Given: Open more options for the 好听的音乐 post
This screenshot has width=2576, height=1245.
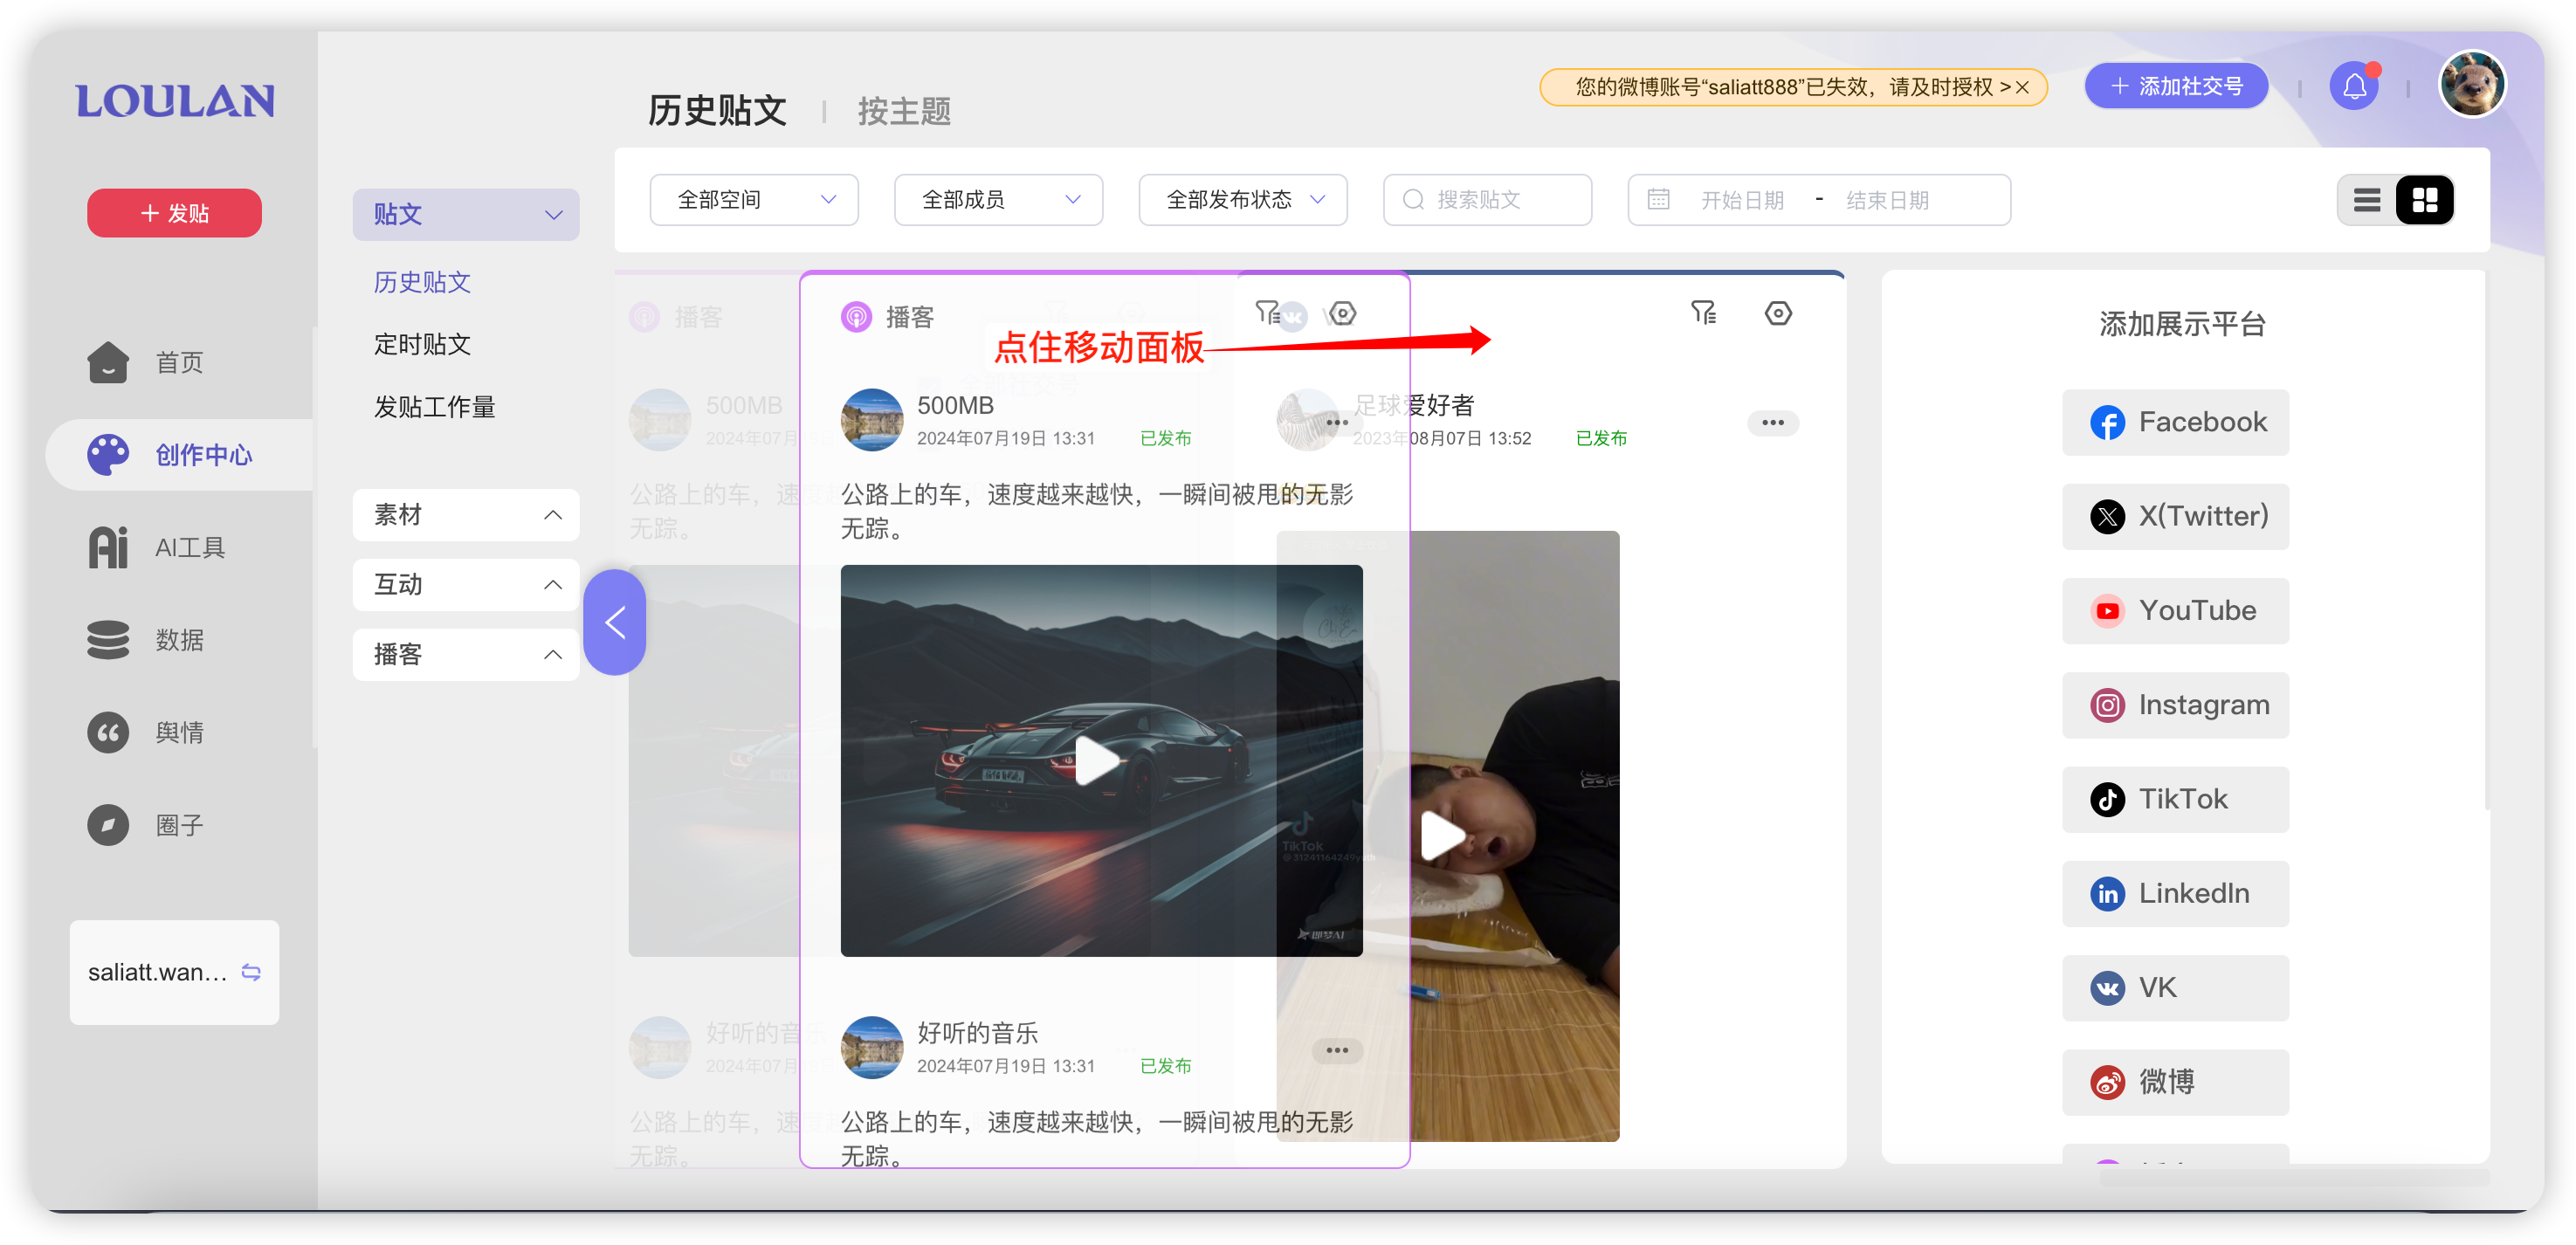Looking at the screenshot, I should (1337, 1050).
